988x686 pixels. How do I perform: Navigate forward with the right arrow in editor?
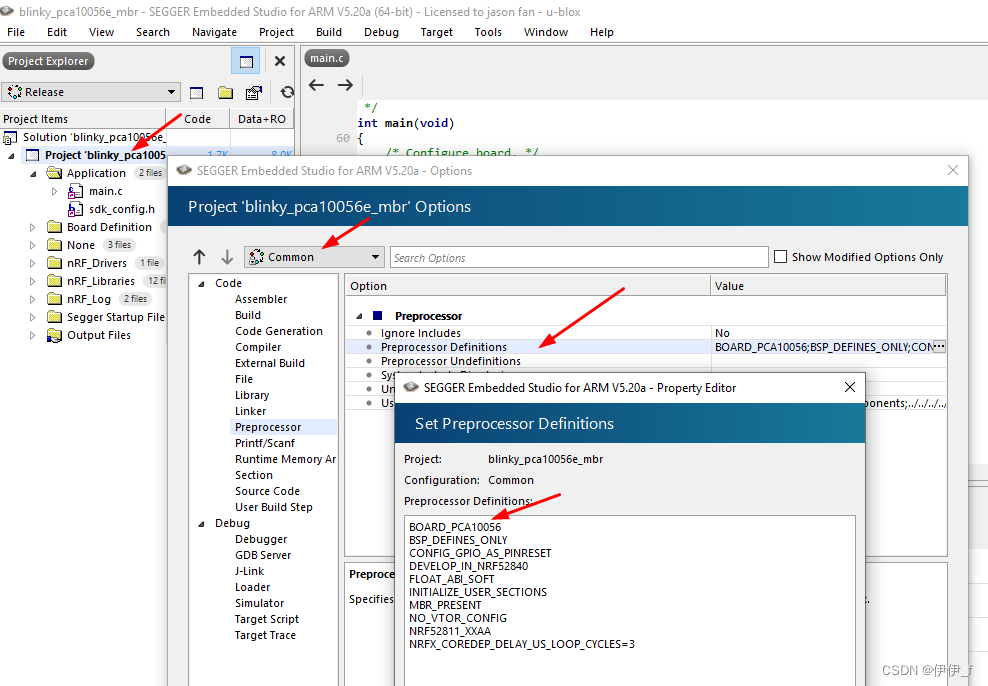pos(345,85)
